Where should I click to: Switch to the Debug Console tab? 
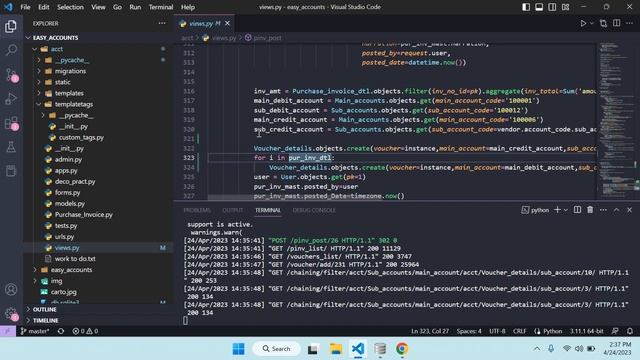[314, 210]
